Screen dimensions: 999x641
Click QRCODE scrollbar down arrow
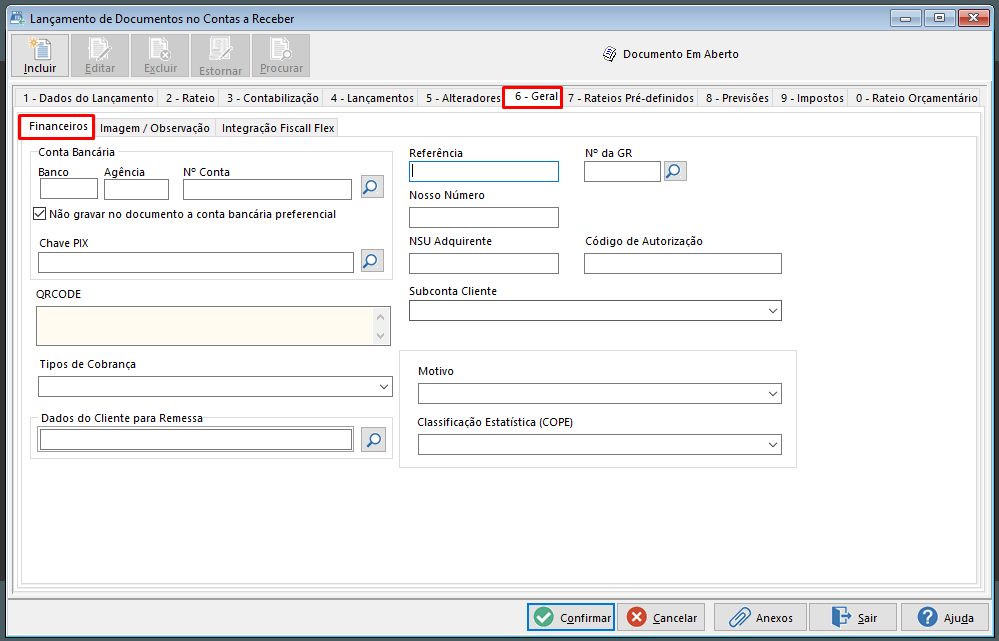click(x=381, y=335)
